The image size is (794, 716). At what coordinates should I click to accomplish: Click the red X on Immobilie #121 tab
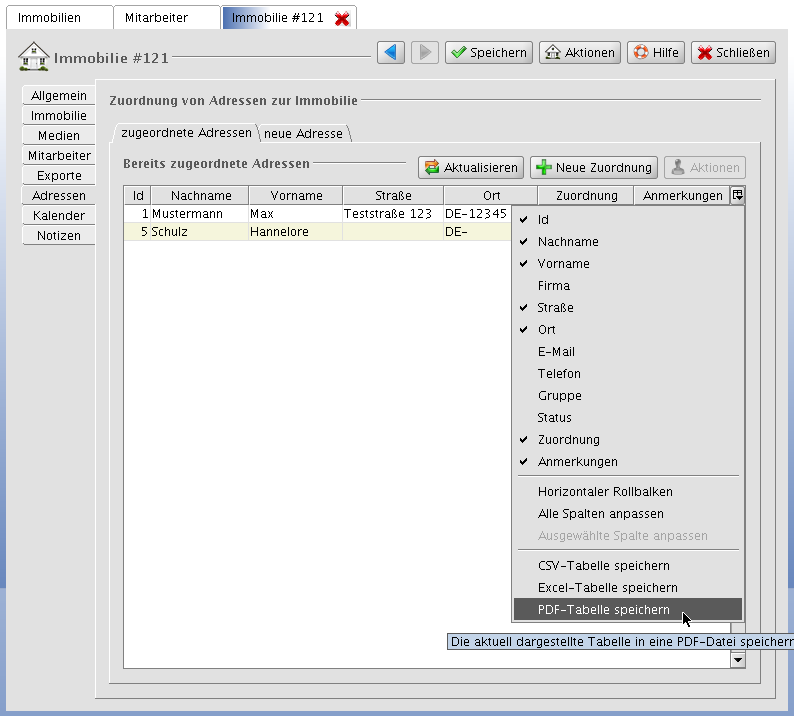(342, 18)
